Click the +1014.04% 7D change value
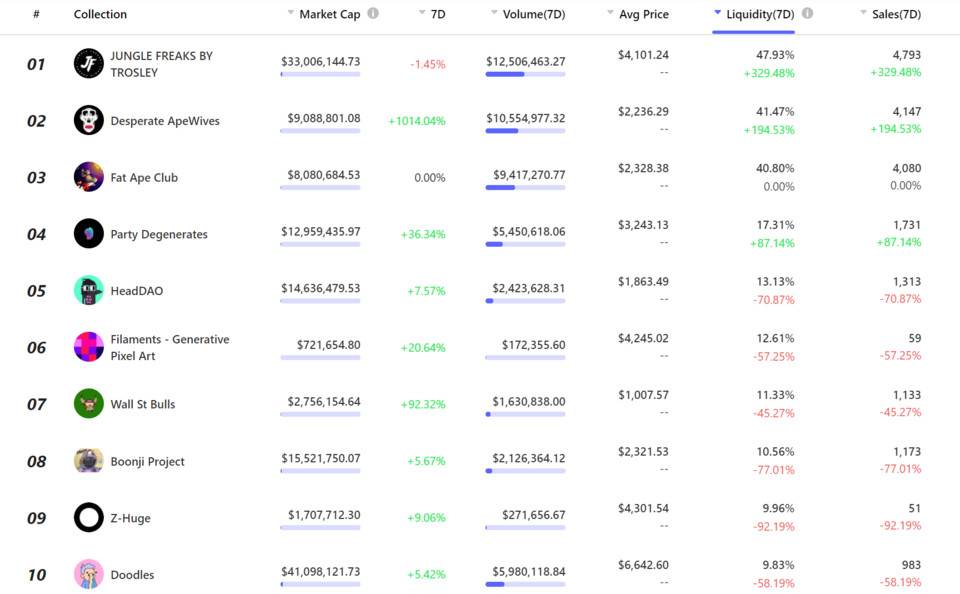The image size is (960, 594). click(x=417, y=121)
